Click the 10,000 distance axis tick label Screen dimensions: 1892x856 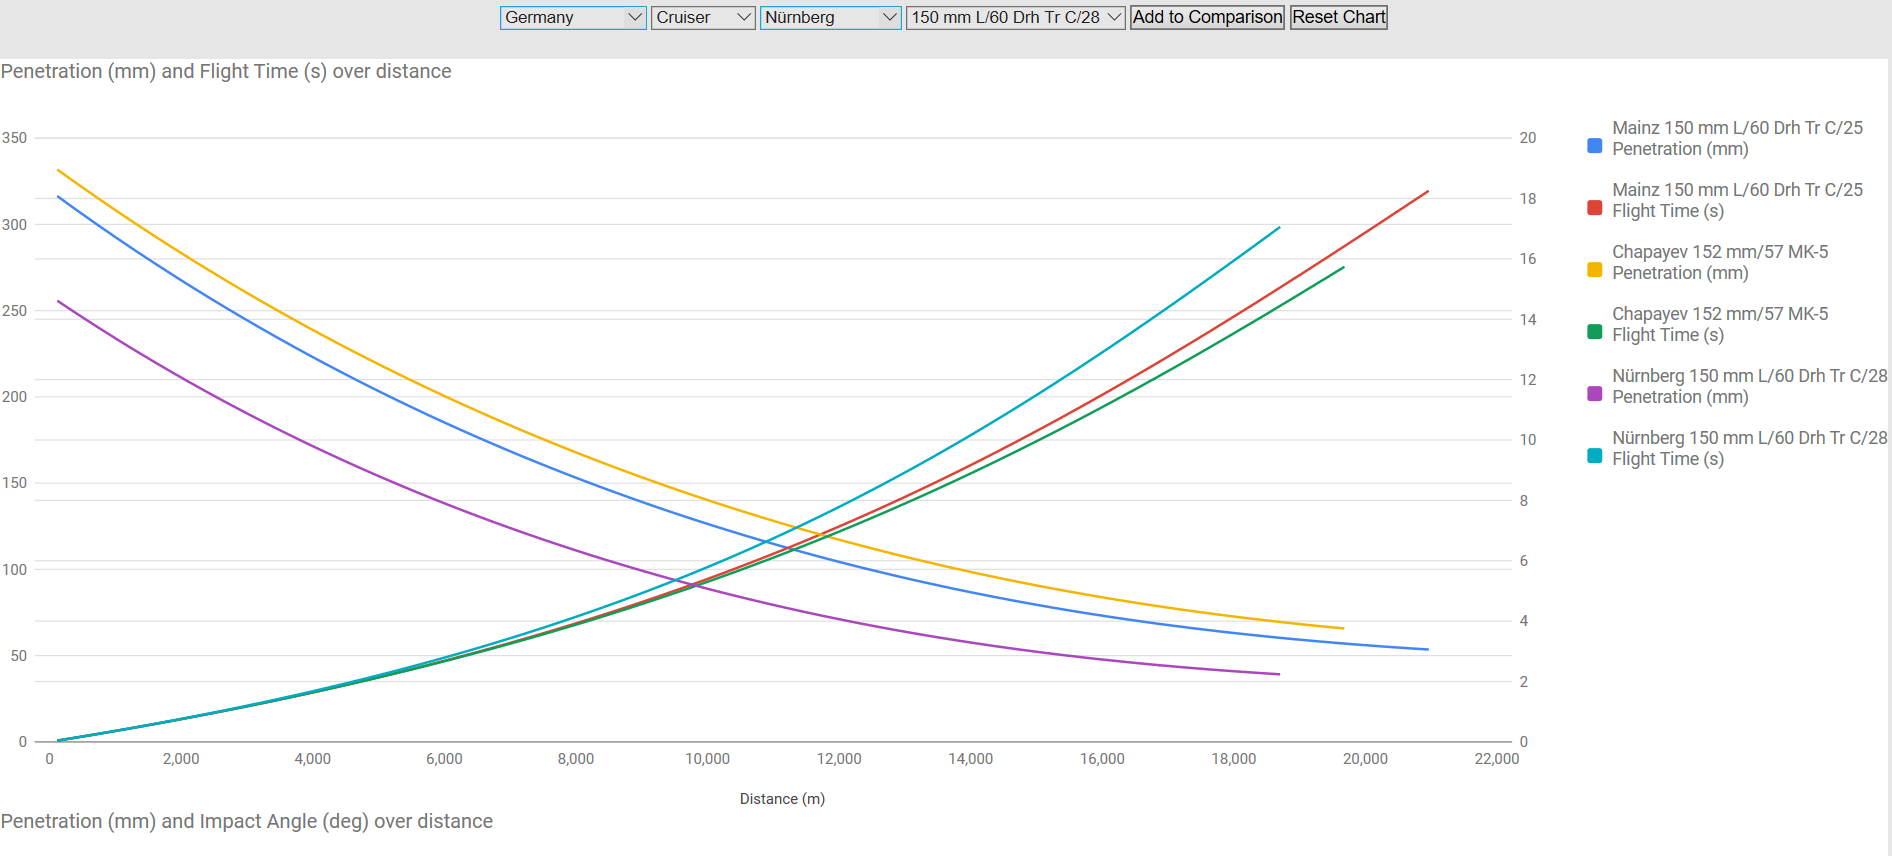[x=707, y=759]
